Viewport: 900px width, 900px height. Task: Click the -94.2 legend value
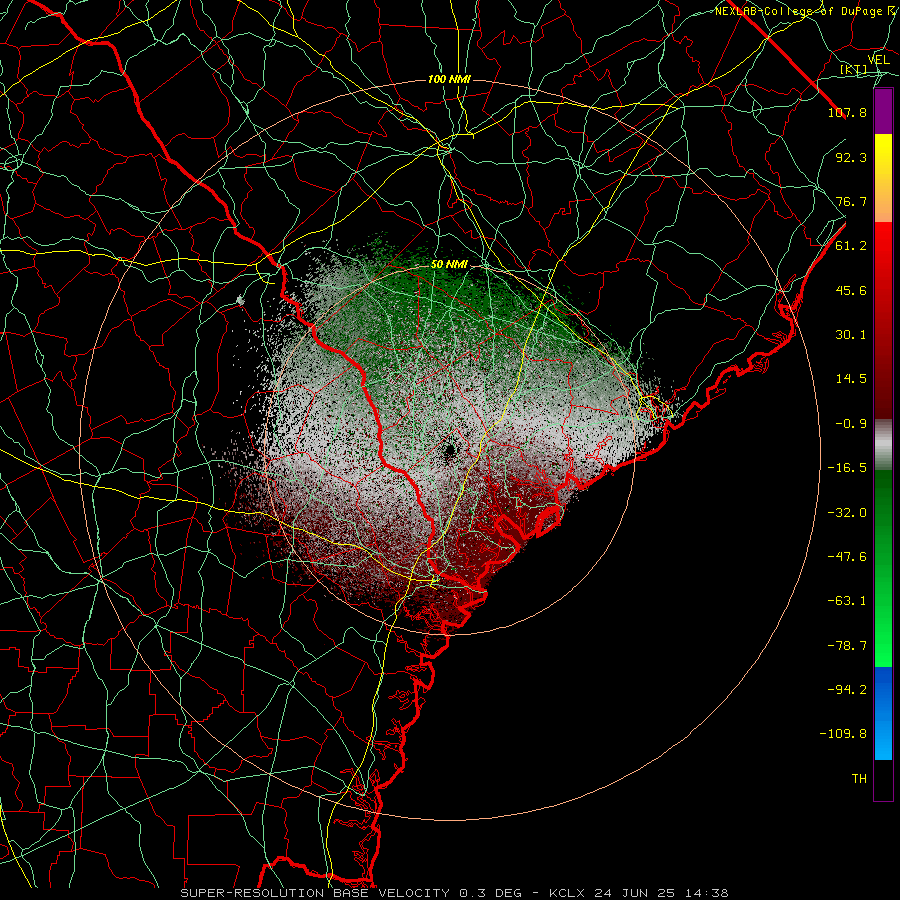click(x=847, y=689)
